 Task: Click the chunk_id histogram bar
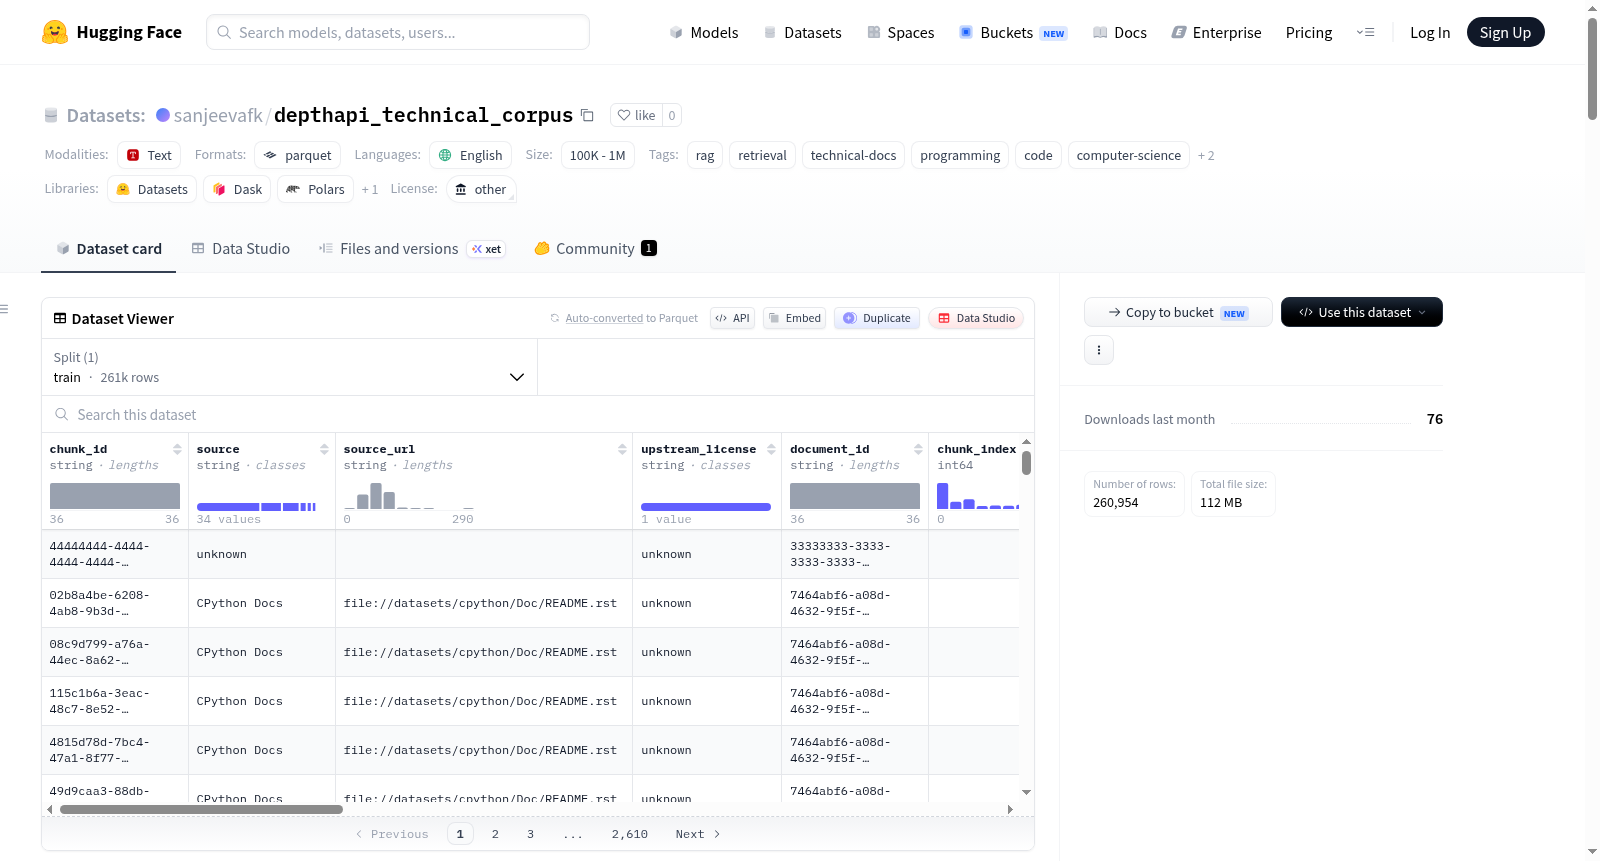click(x=115, y=496)
